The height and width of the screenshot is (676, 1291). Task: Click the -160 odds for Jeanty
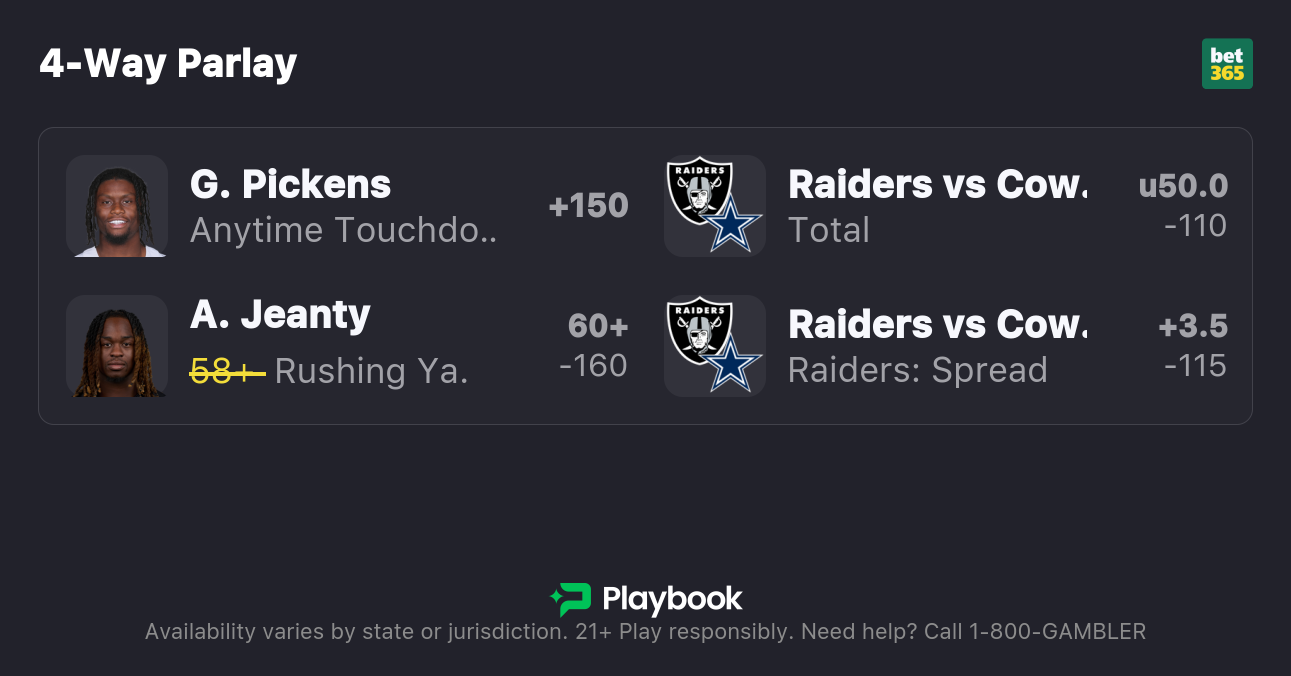[593, 366]
